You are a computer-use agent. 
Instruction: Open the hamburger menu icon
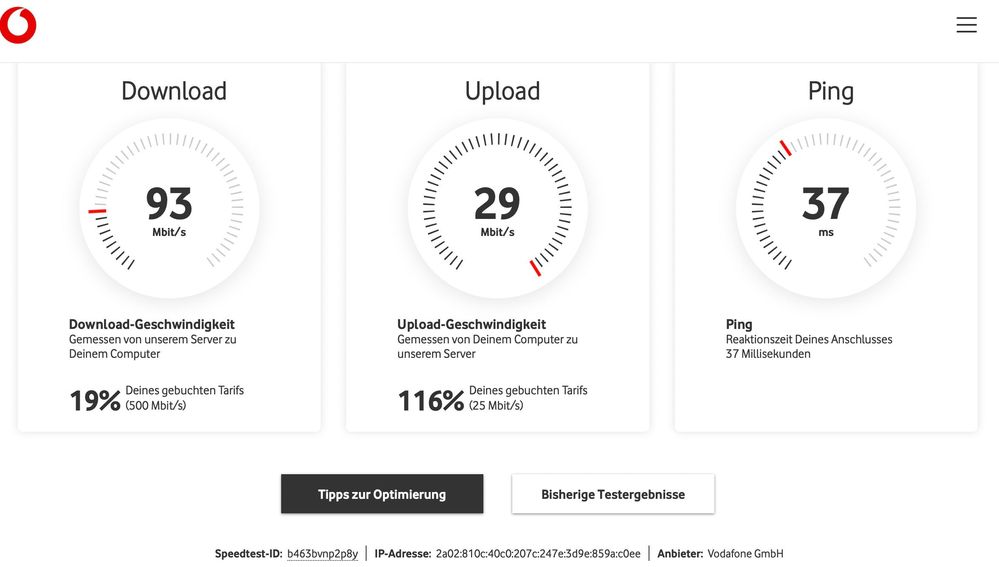click(966, 24)
